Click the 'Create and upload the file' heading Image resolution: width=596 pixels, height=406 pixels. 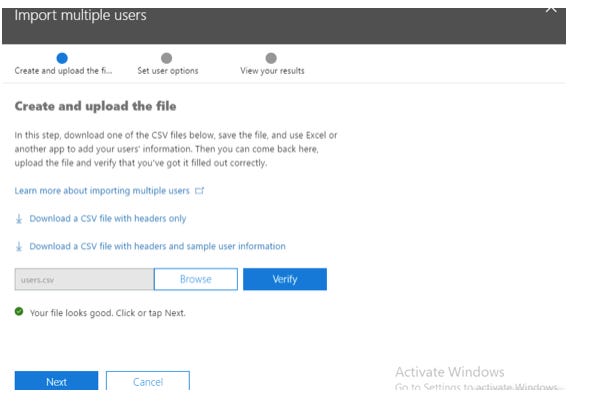click(95, 106)
